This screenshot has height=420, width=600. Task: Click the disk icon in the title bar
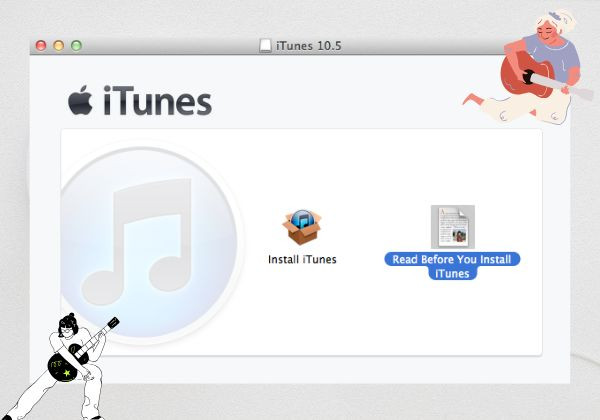pos(265,46)
